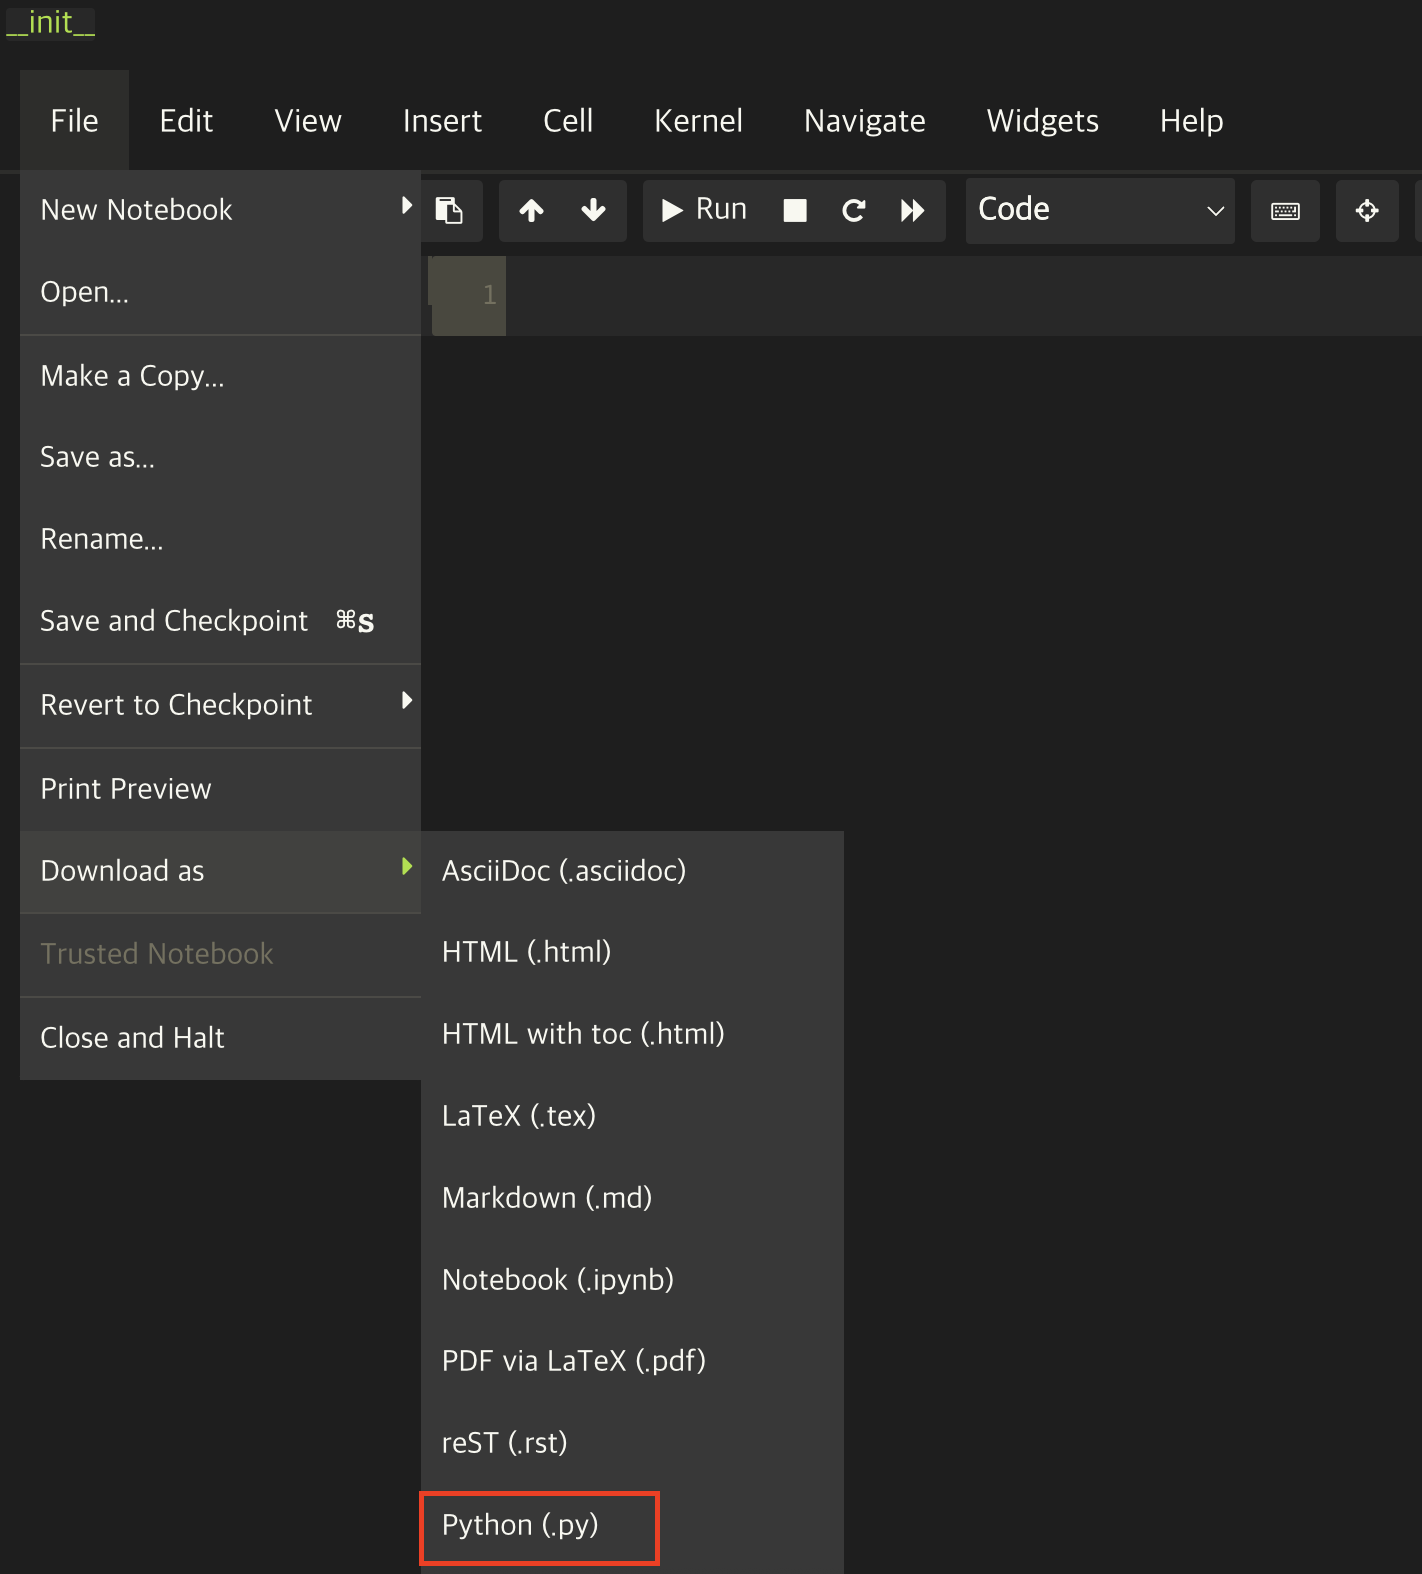Click Save and Checkpoint menu entry
The width and height of the screenshot is (1422, 1574).
pyautogui.click(x=220, y=621)
